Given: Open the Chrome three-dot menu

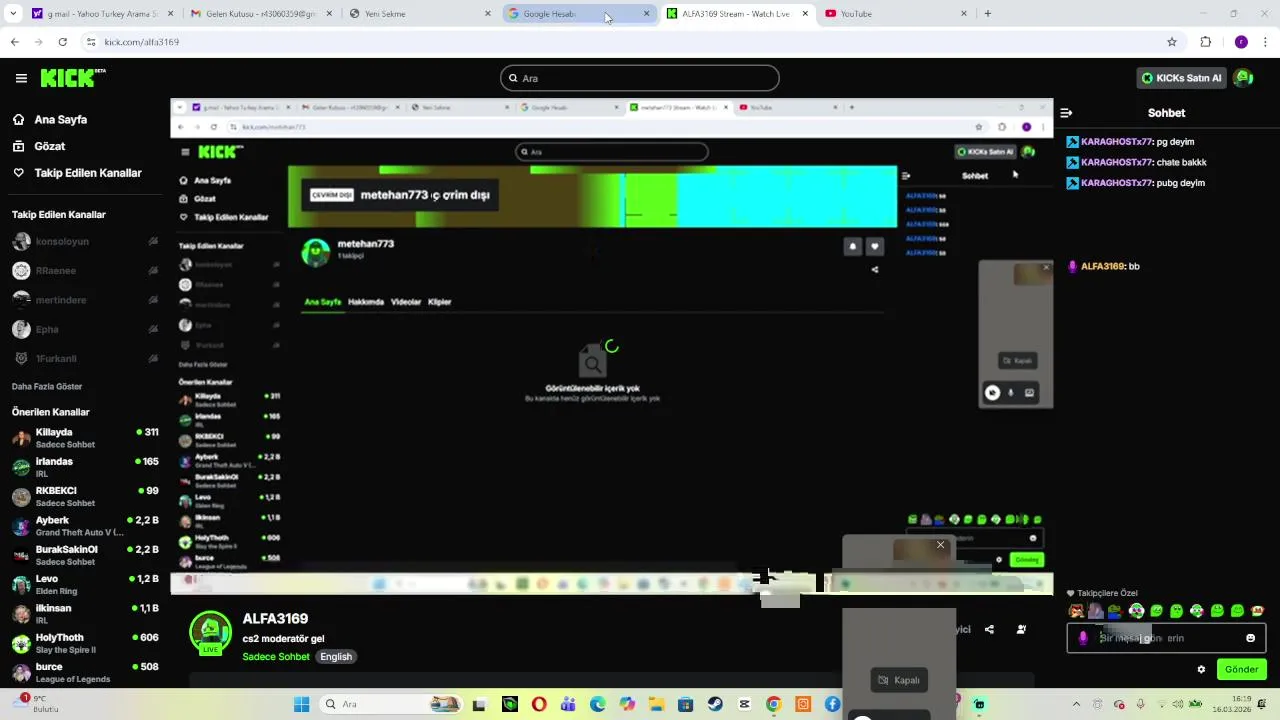Looking at the screenshot, I should tap(1266, 42).
